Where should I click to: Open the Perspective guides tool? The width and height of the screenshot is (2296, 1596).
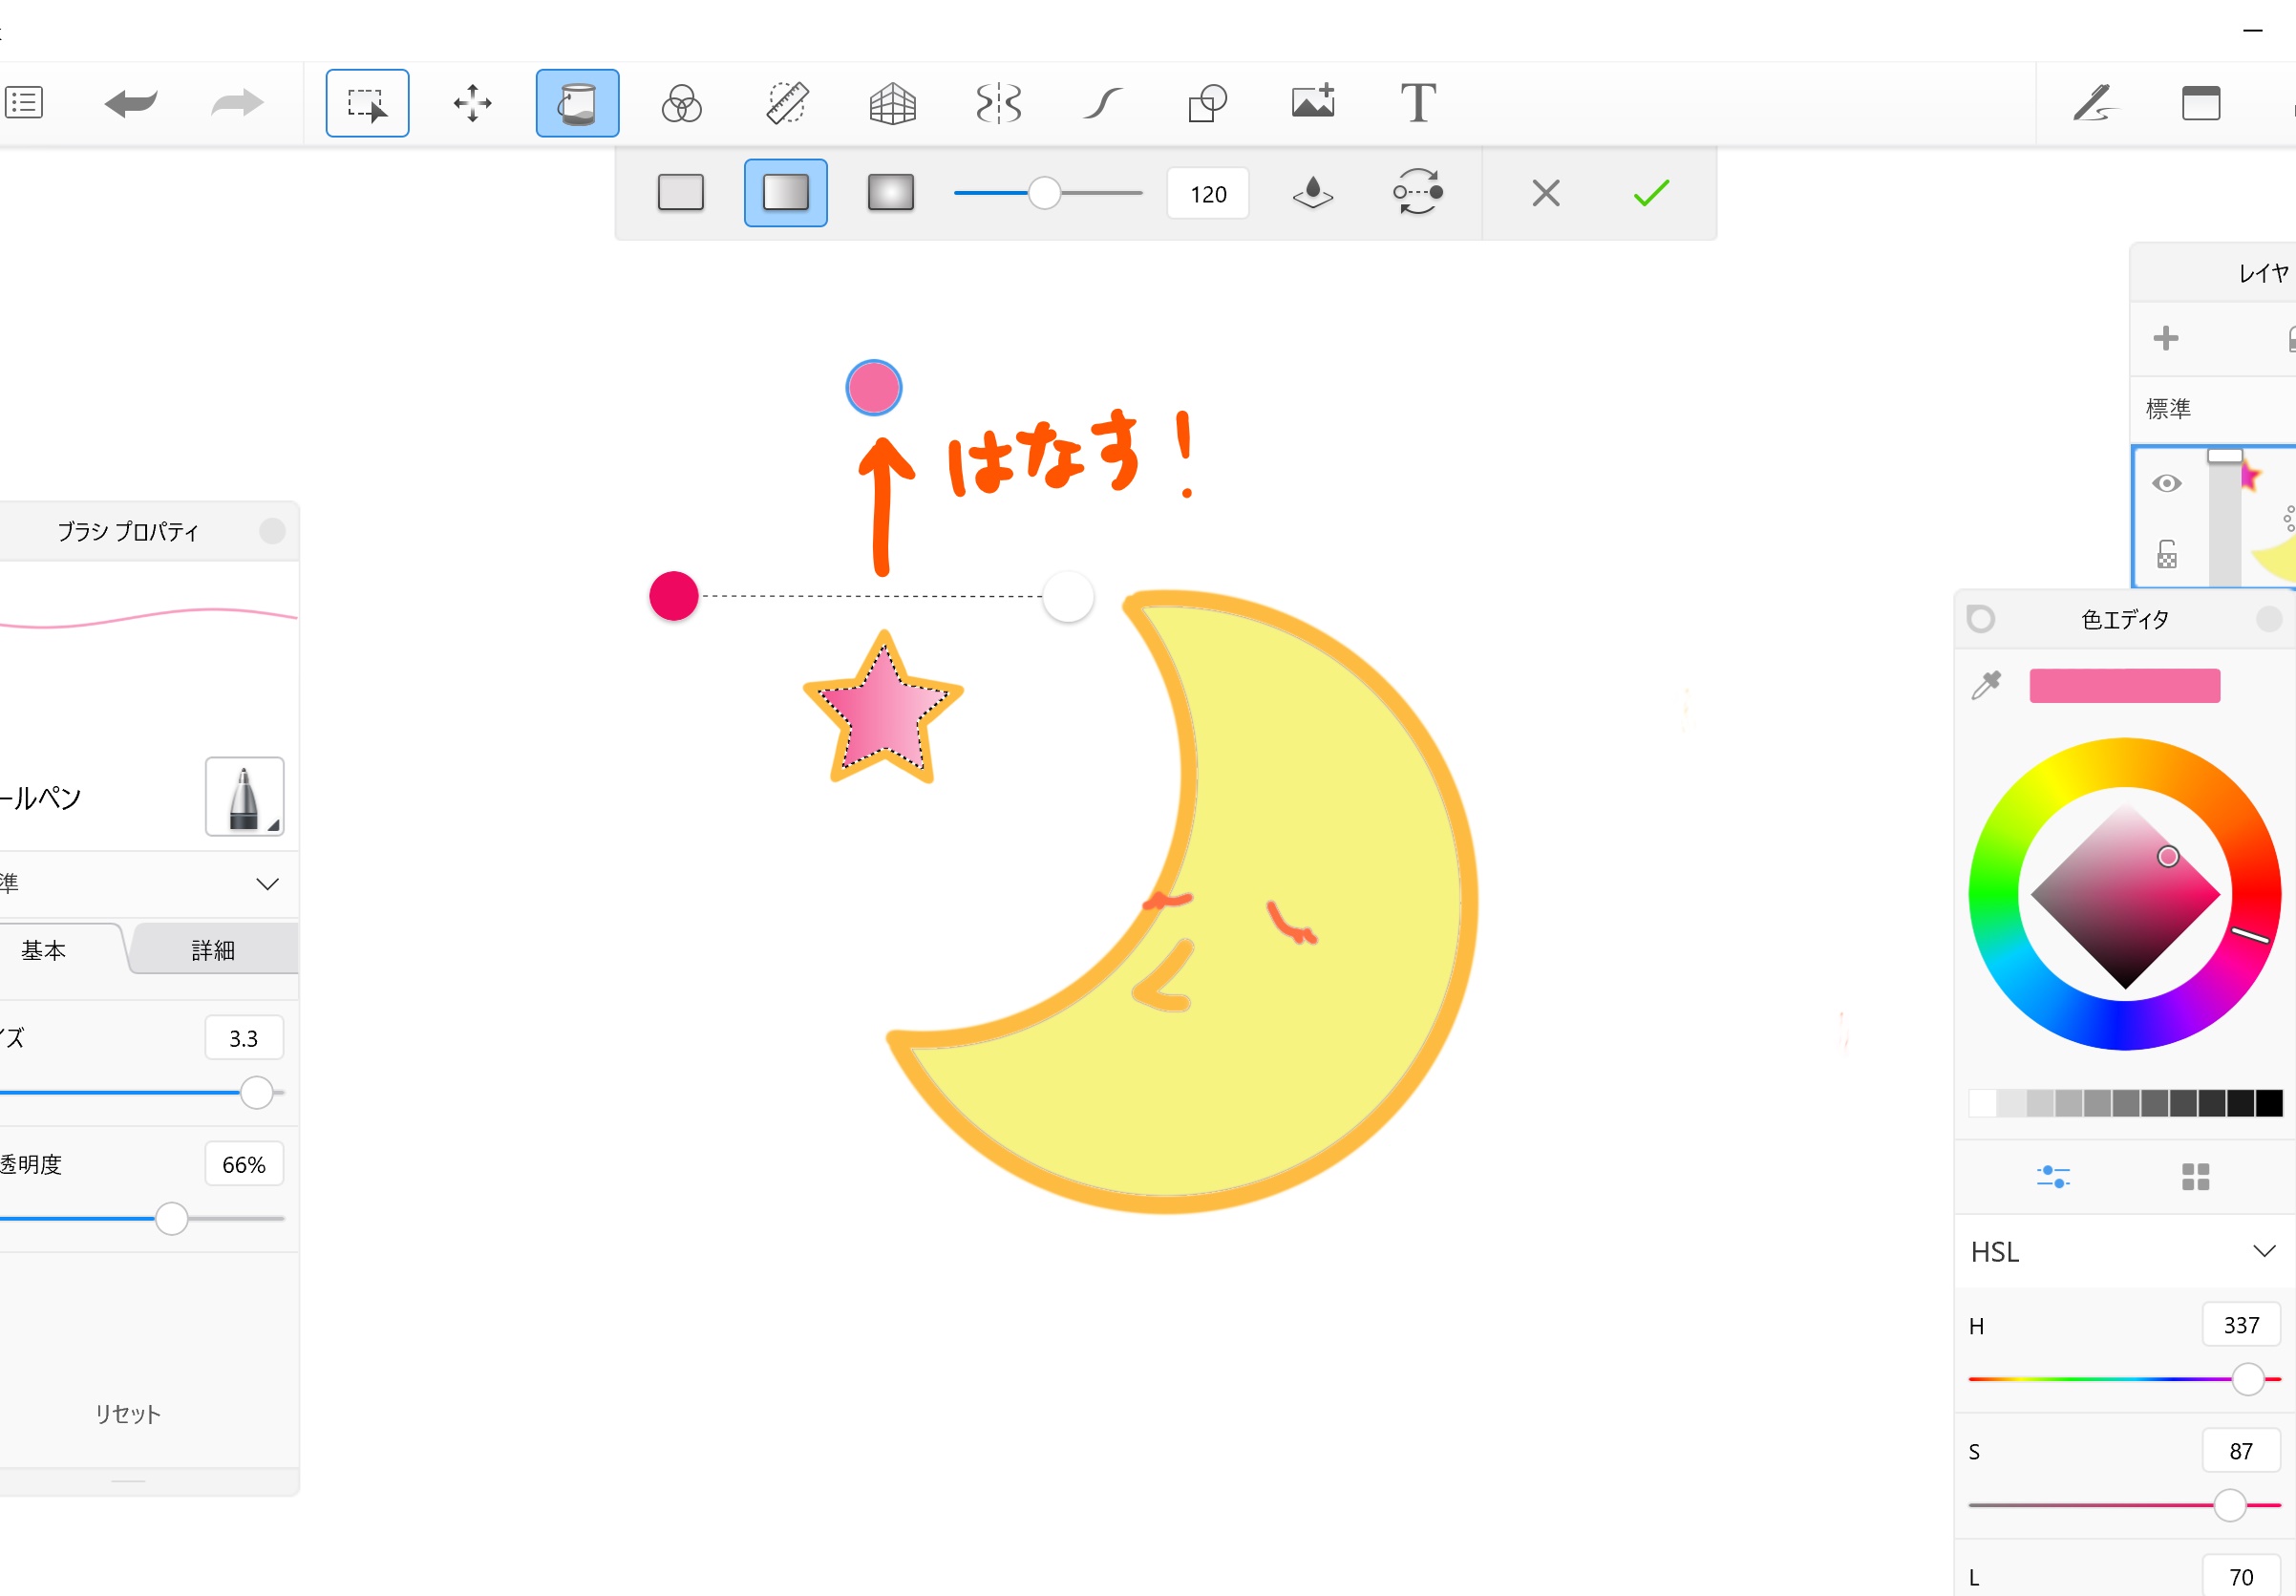pos(892,103)
